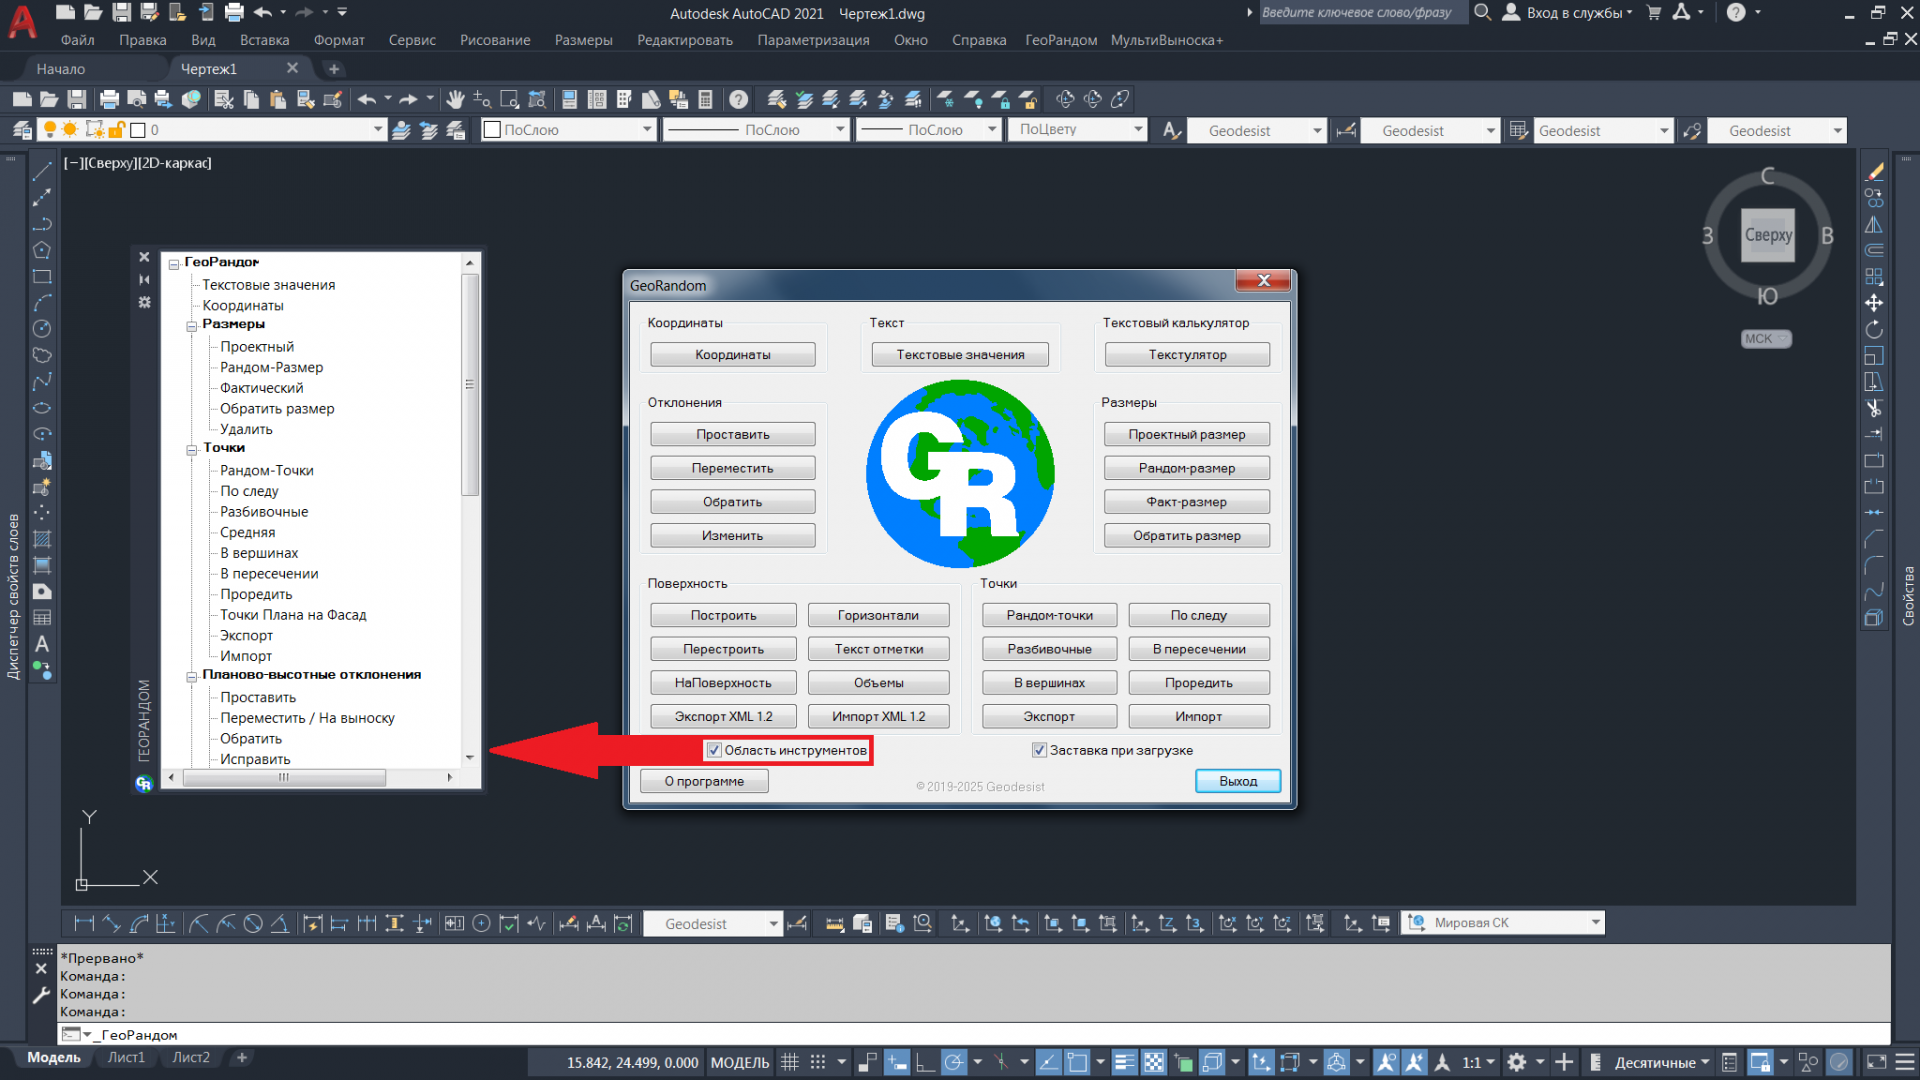The height and width of the screenshot is (1080, 1920).
Task: Uncheck the Область инструментов checkbox
Action: (714, 750)
